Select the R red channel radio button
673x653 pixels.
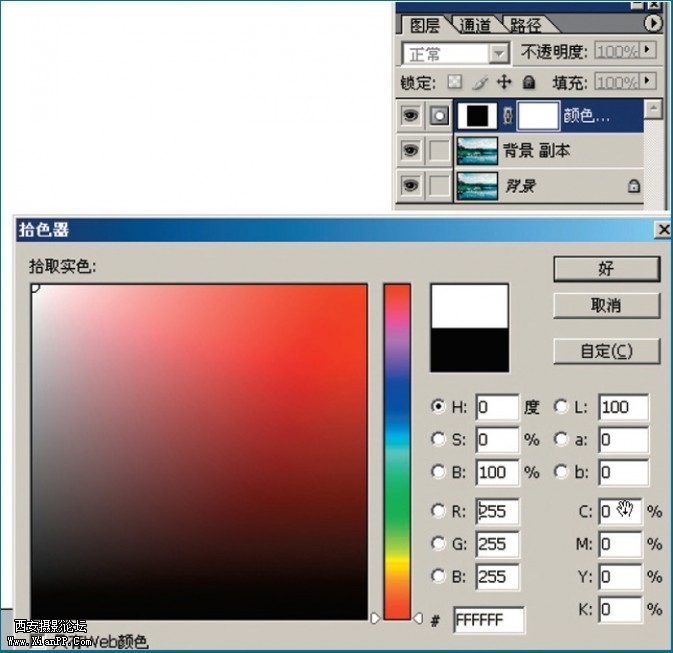438,511
